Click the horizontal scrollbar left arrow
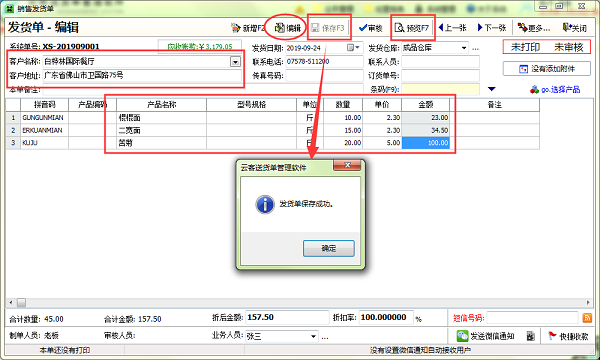The image size is (600, 360). [10, 303]
